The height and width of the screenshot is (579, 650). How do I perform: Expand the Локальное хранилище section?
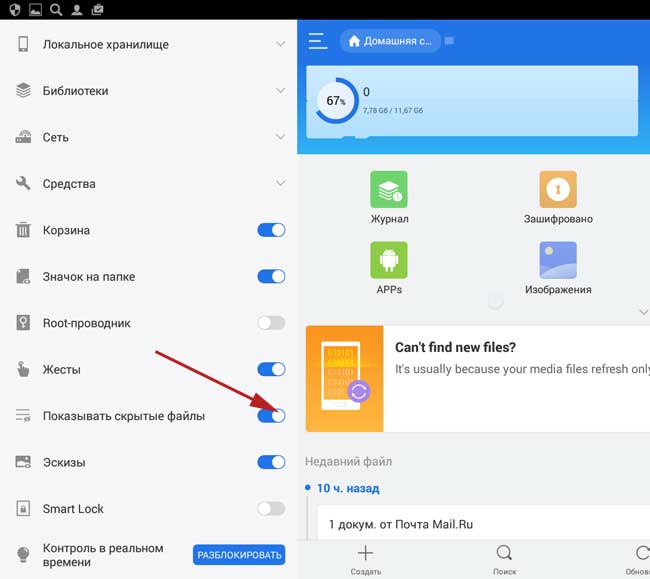pyautogui.click(x=281, y=44)
